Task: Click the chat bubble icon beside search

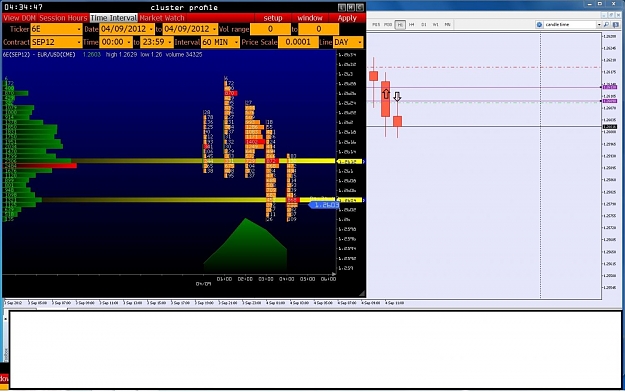Action: click(x=615, y=25)
